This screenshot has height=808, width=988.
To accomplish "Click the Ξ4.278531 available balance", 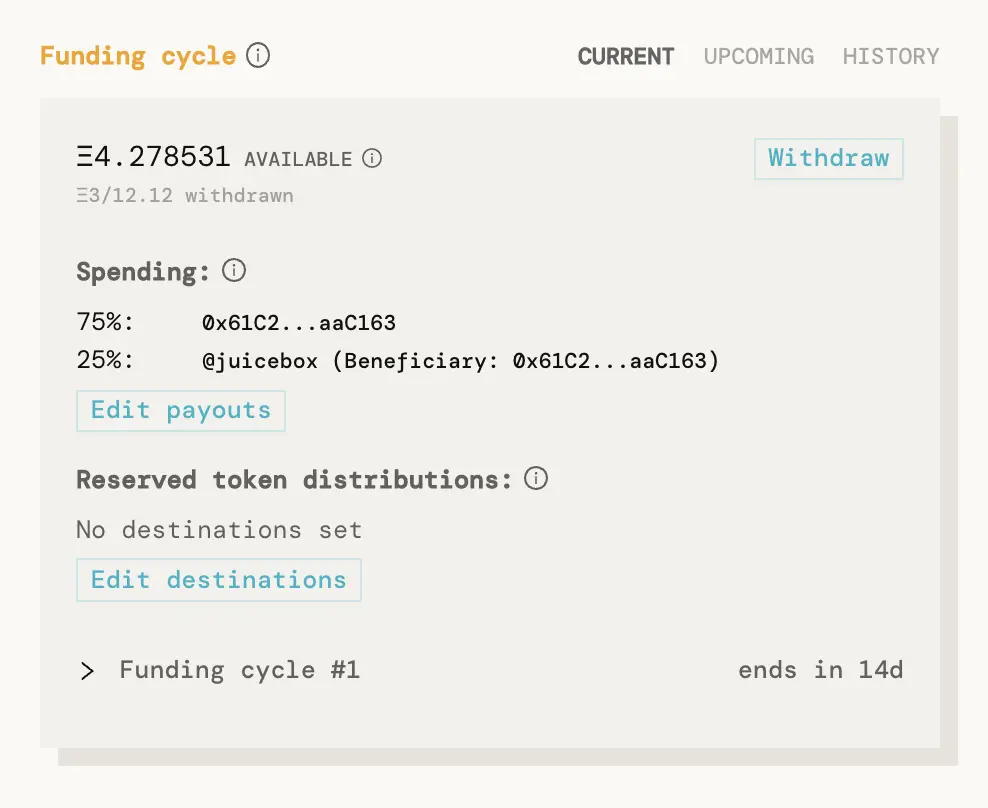I will 154,158.
